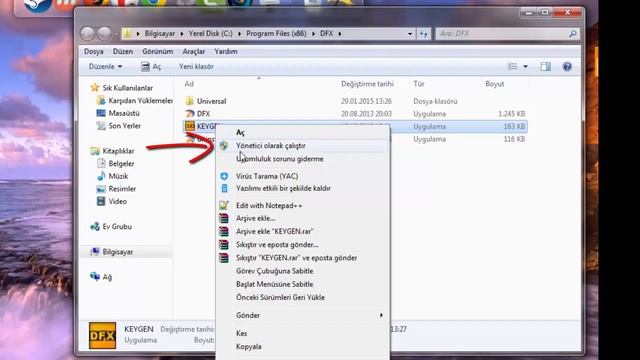The image size is (640, 360).
Task: Click the Universal folder icon
Action: pos(189,101)
